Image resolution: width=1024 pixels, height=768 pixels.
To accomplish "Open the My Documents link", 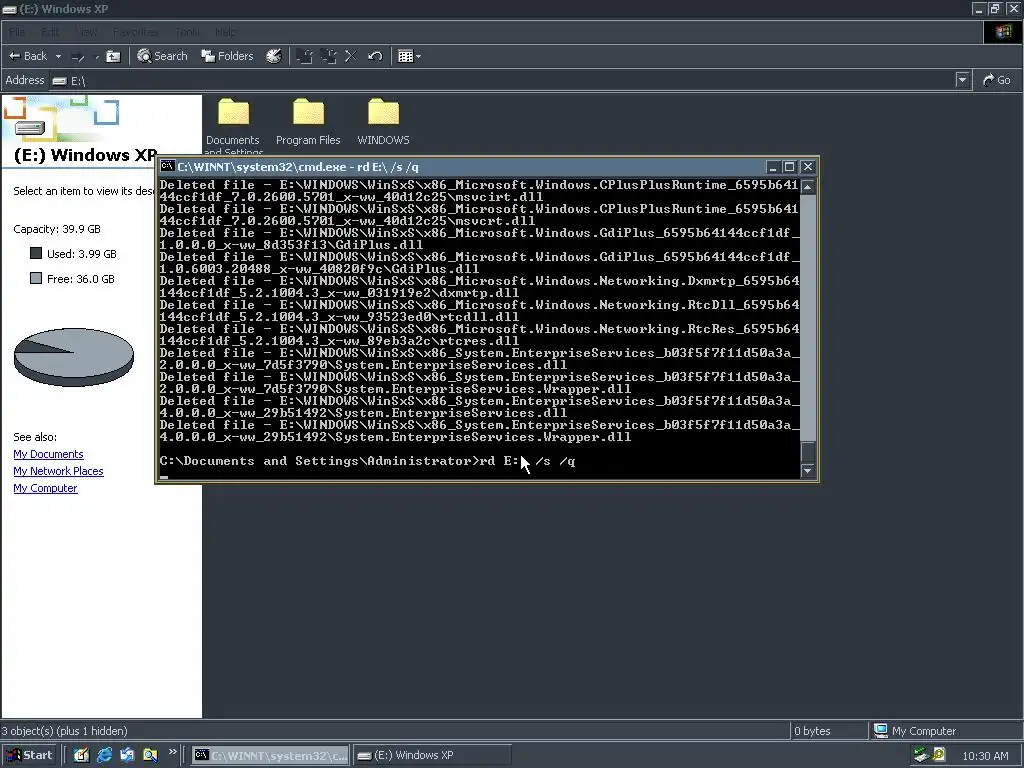I will coord(48,454).
